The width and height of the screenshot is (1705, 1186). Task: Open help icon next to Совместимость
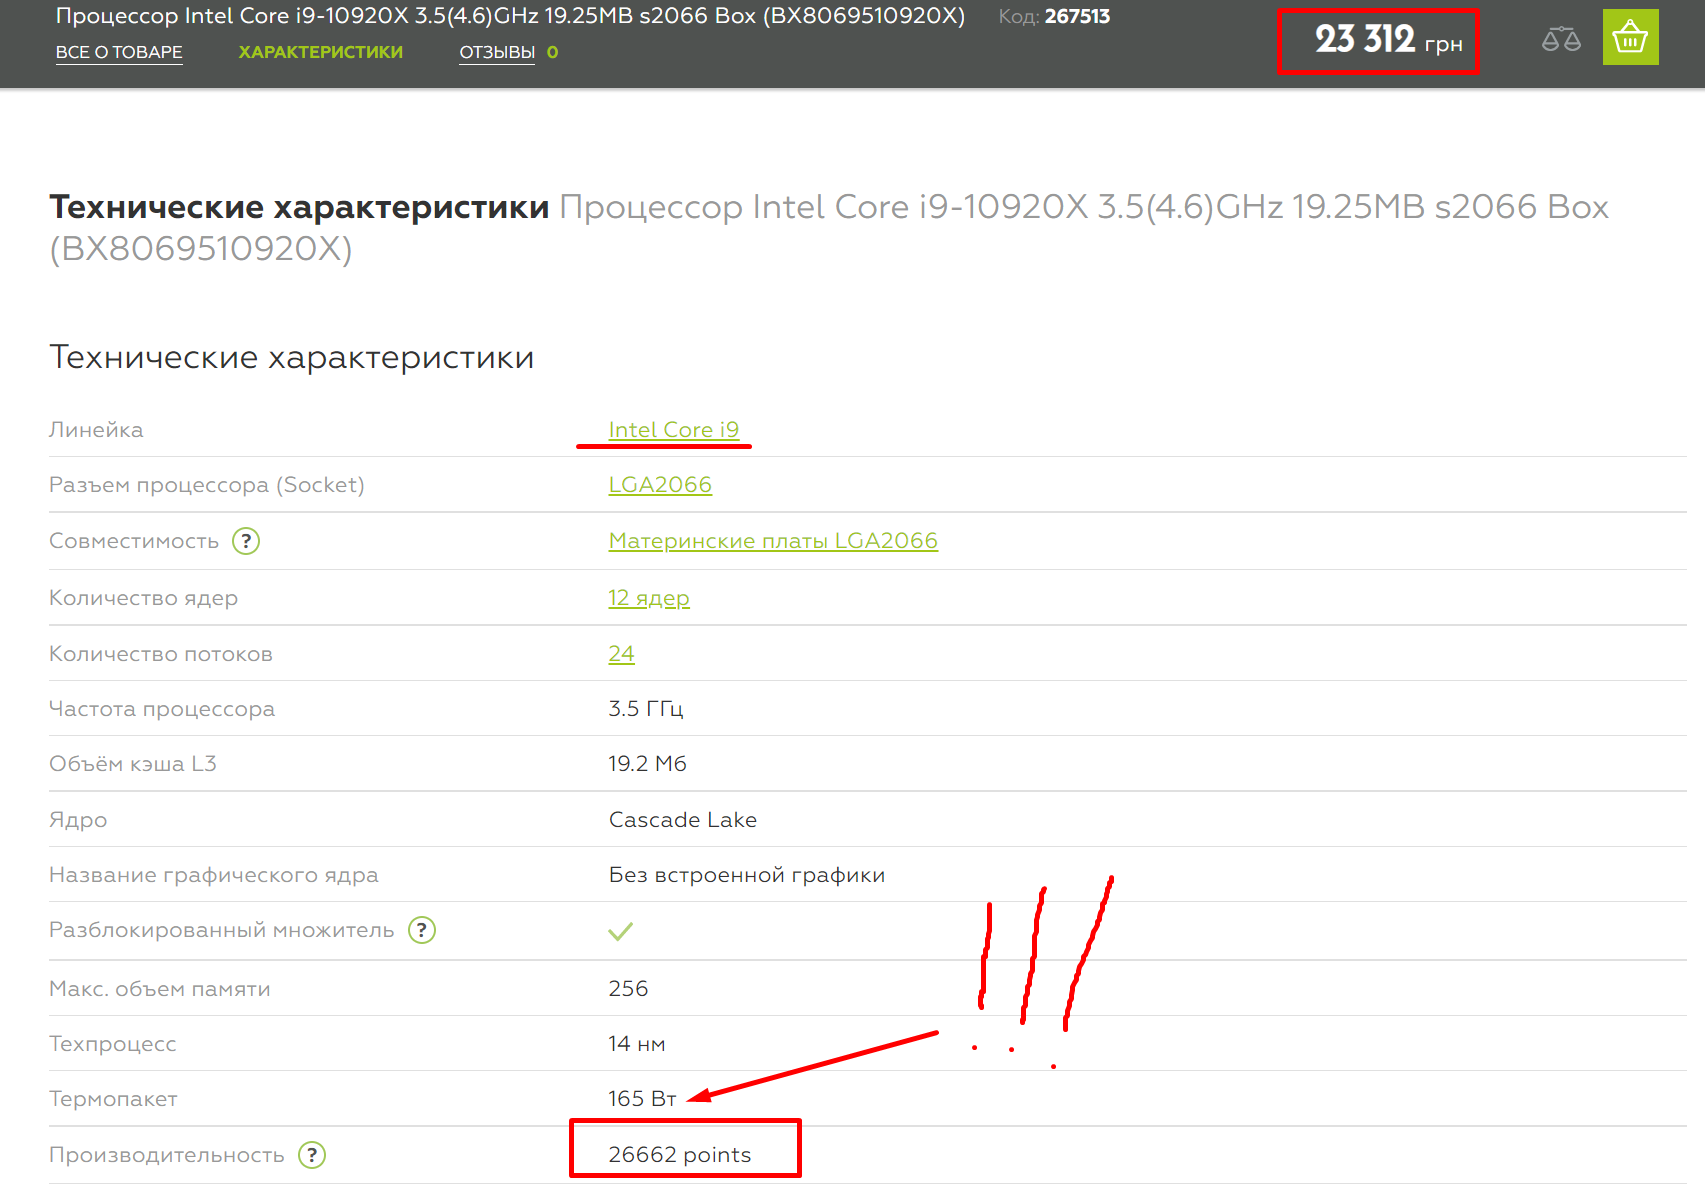click(x=246, y=541)
